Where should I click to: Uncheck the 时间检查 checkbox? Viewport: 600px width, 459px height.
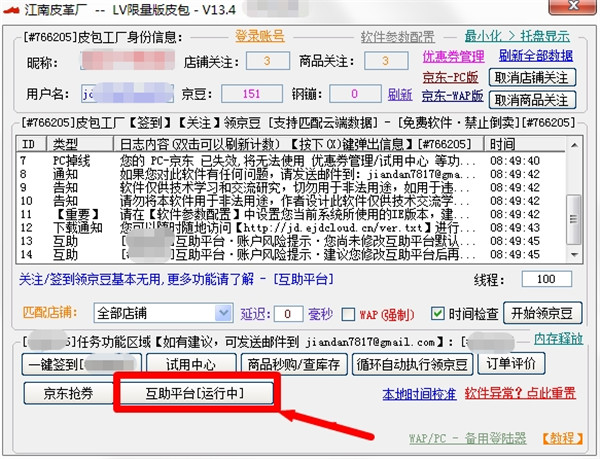[437, 314]
